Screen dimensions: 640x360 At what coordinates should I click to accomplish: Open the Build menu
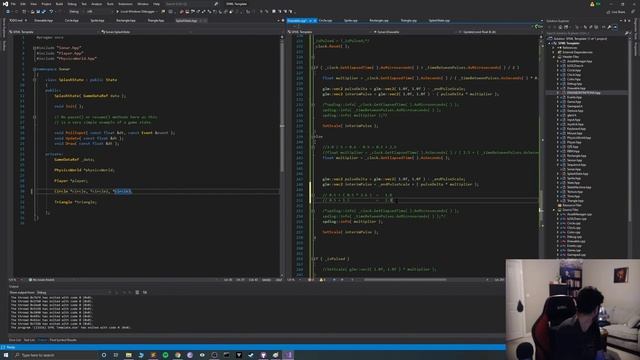60,4
